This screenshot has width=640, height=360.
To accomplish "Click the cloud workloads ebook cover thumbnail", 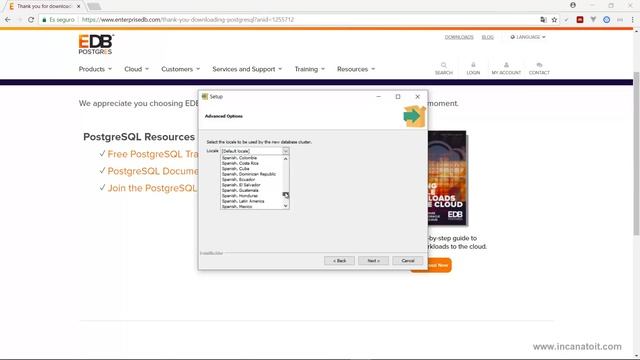I will tap(447, 178).
